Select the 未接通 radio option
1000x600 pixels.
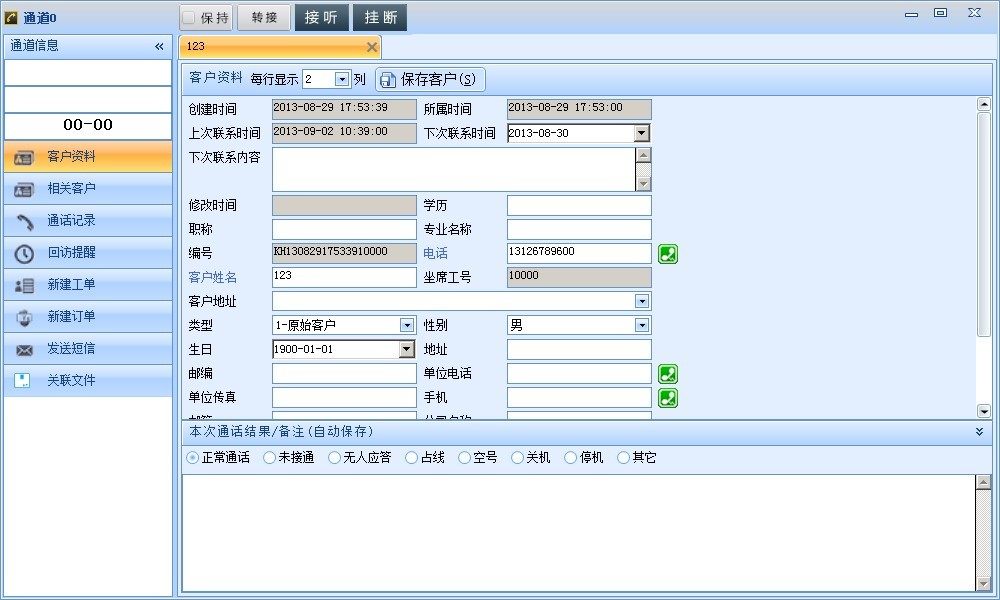click(x=270, y=458)
